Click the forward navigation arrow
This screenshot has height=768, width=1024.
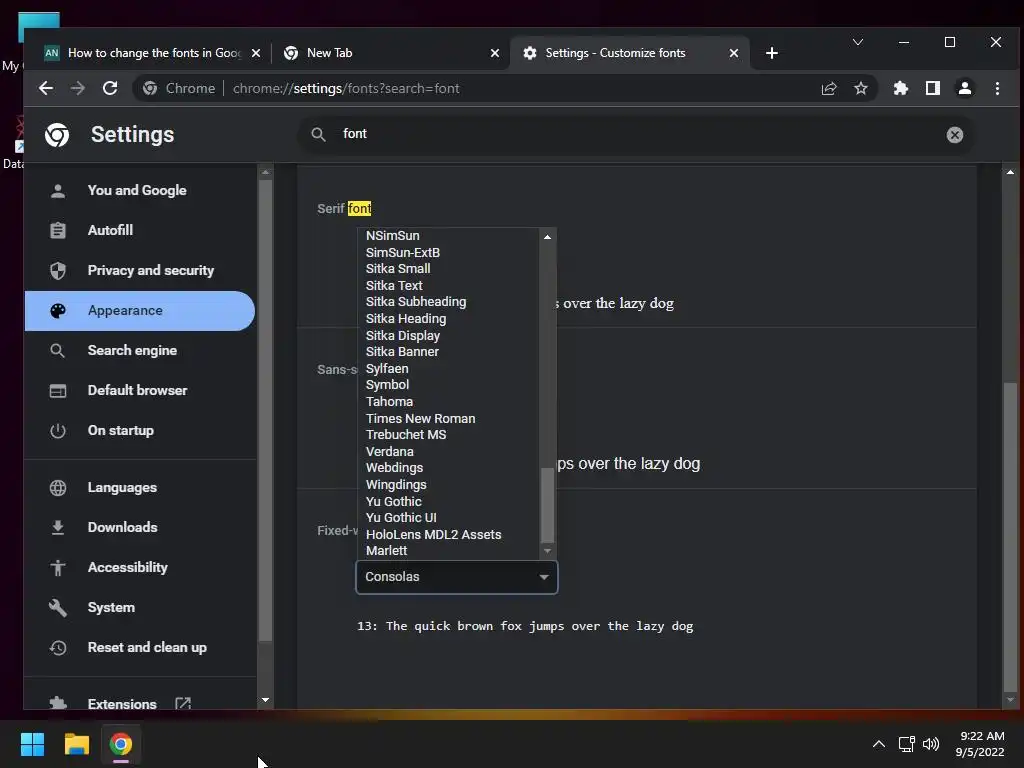pos(78,88)
